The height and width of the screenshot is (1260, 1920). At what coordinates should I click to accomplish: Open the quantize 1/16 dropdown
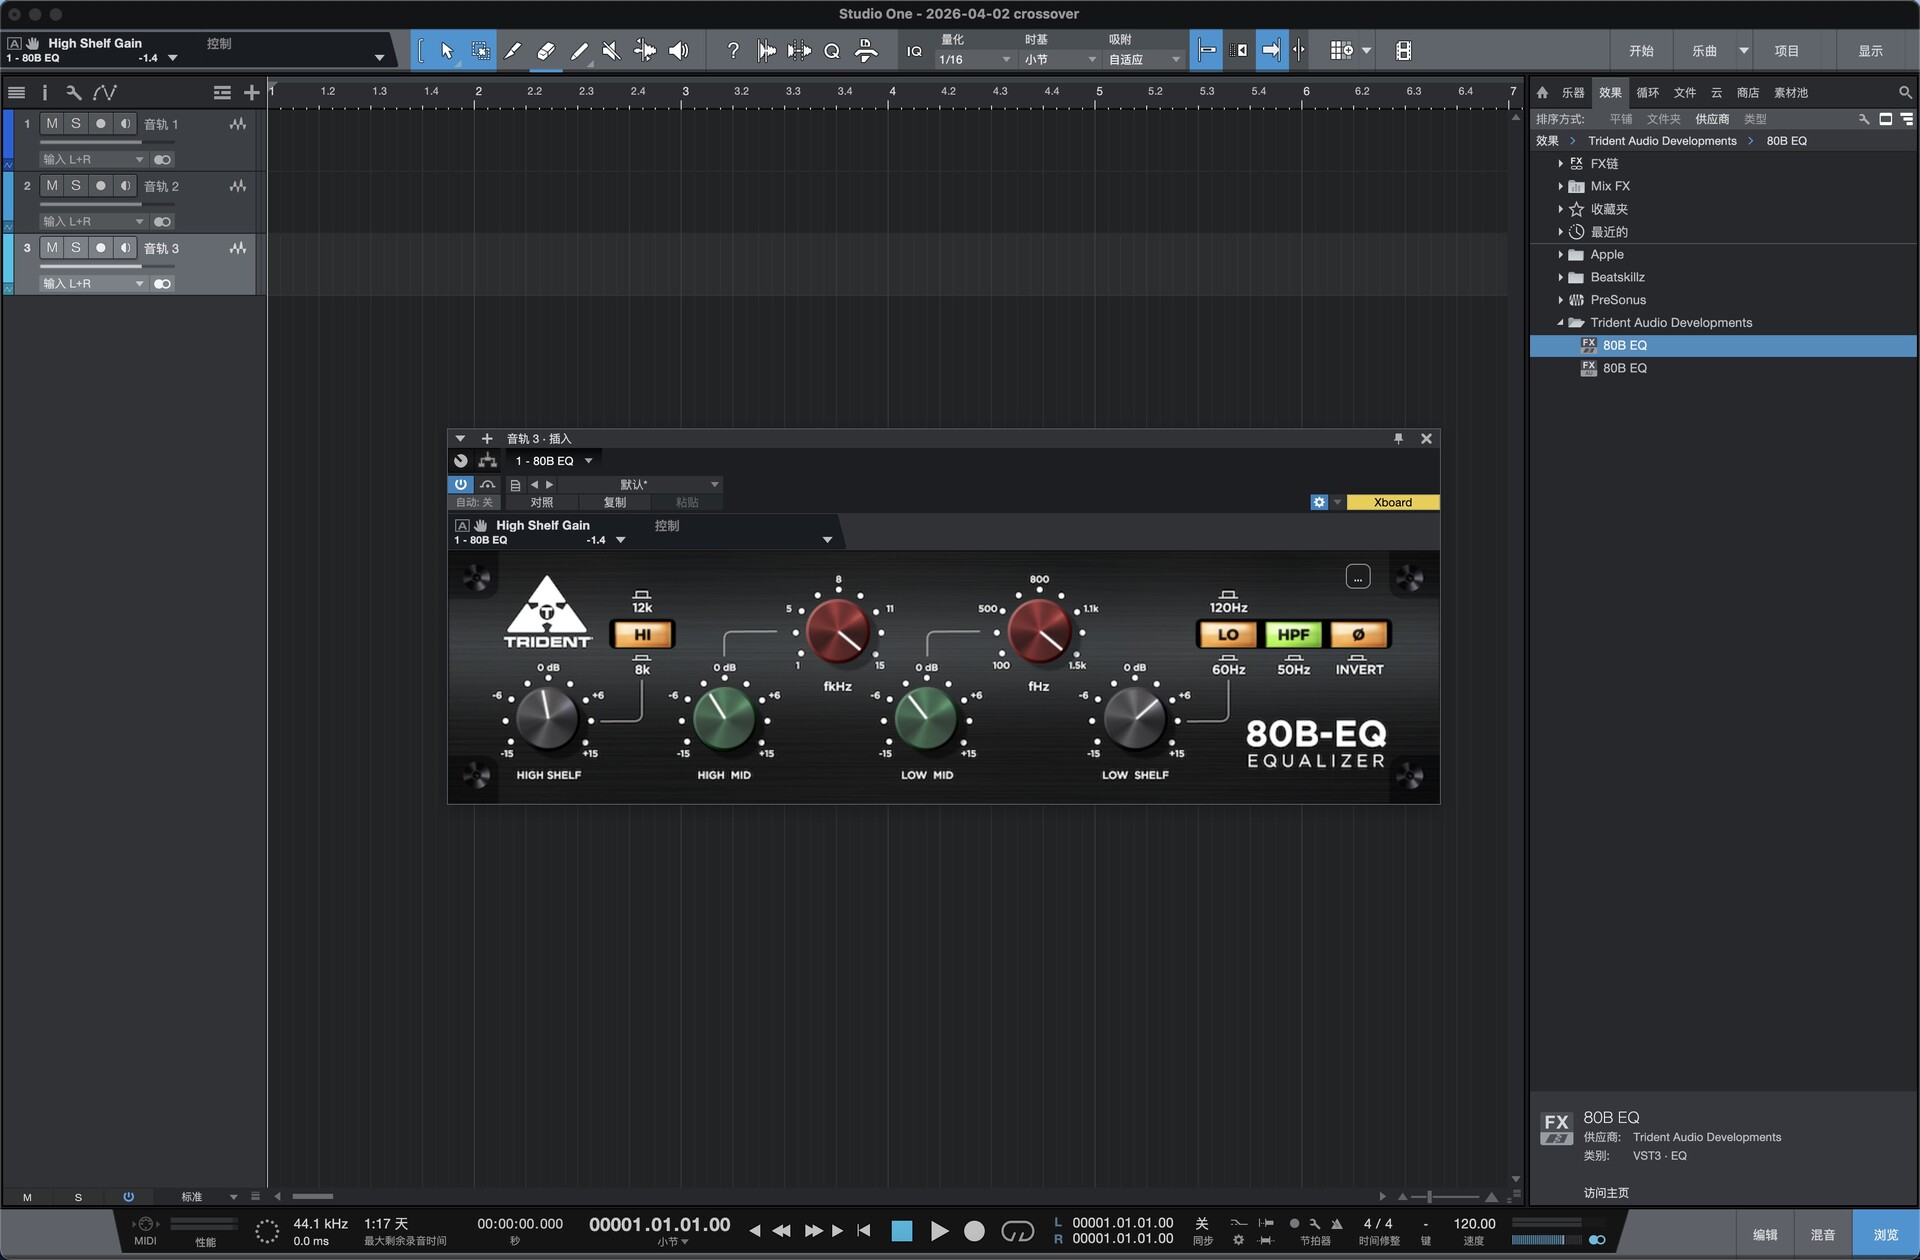point(974,60)
